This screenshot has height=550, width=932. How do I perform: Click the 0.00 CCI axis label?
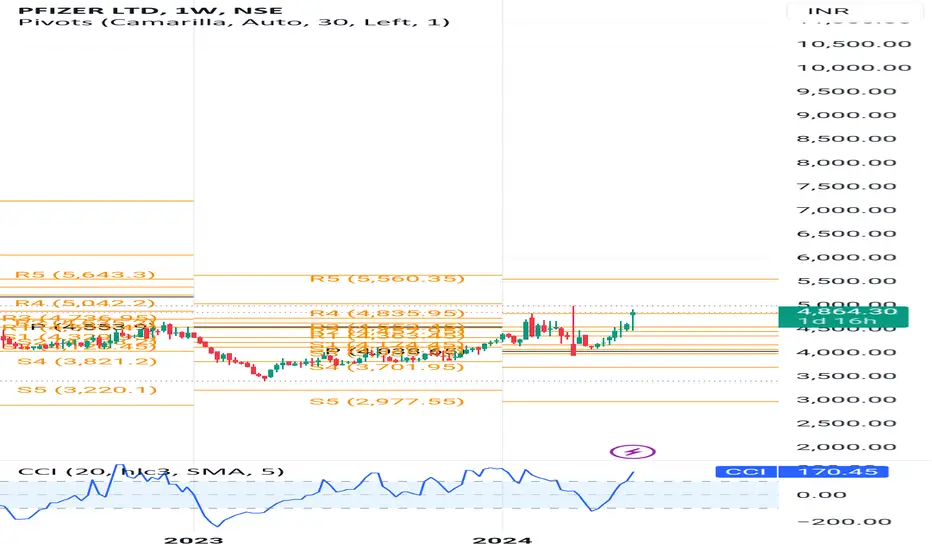[x=821, y=495]
